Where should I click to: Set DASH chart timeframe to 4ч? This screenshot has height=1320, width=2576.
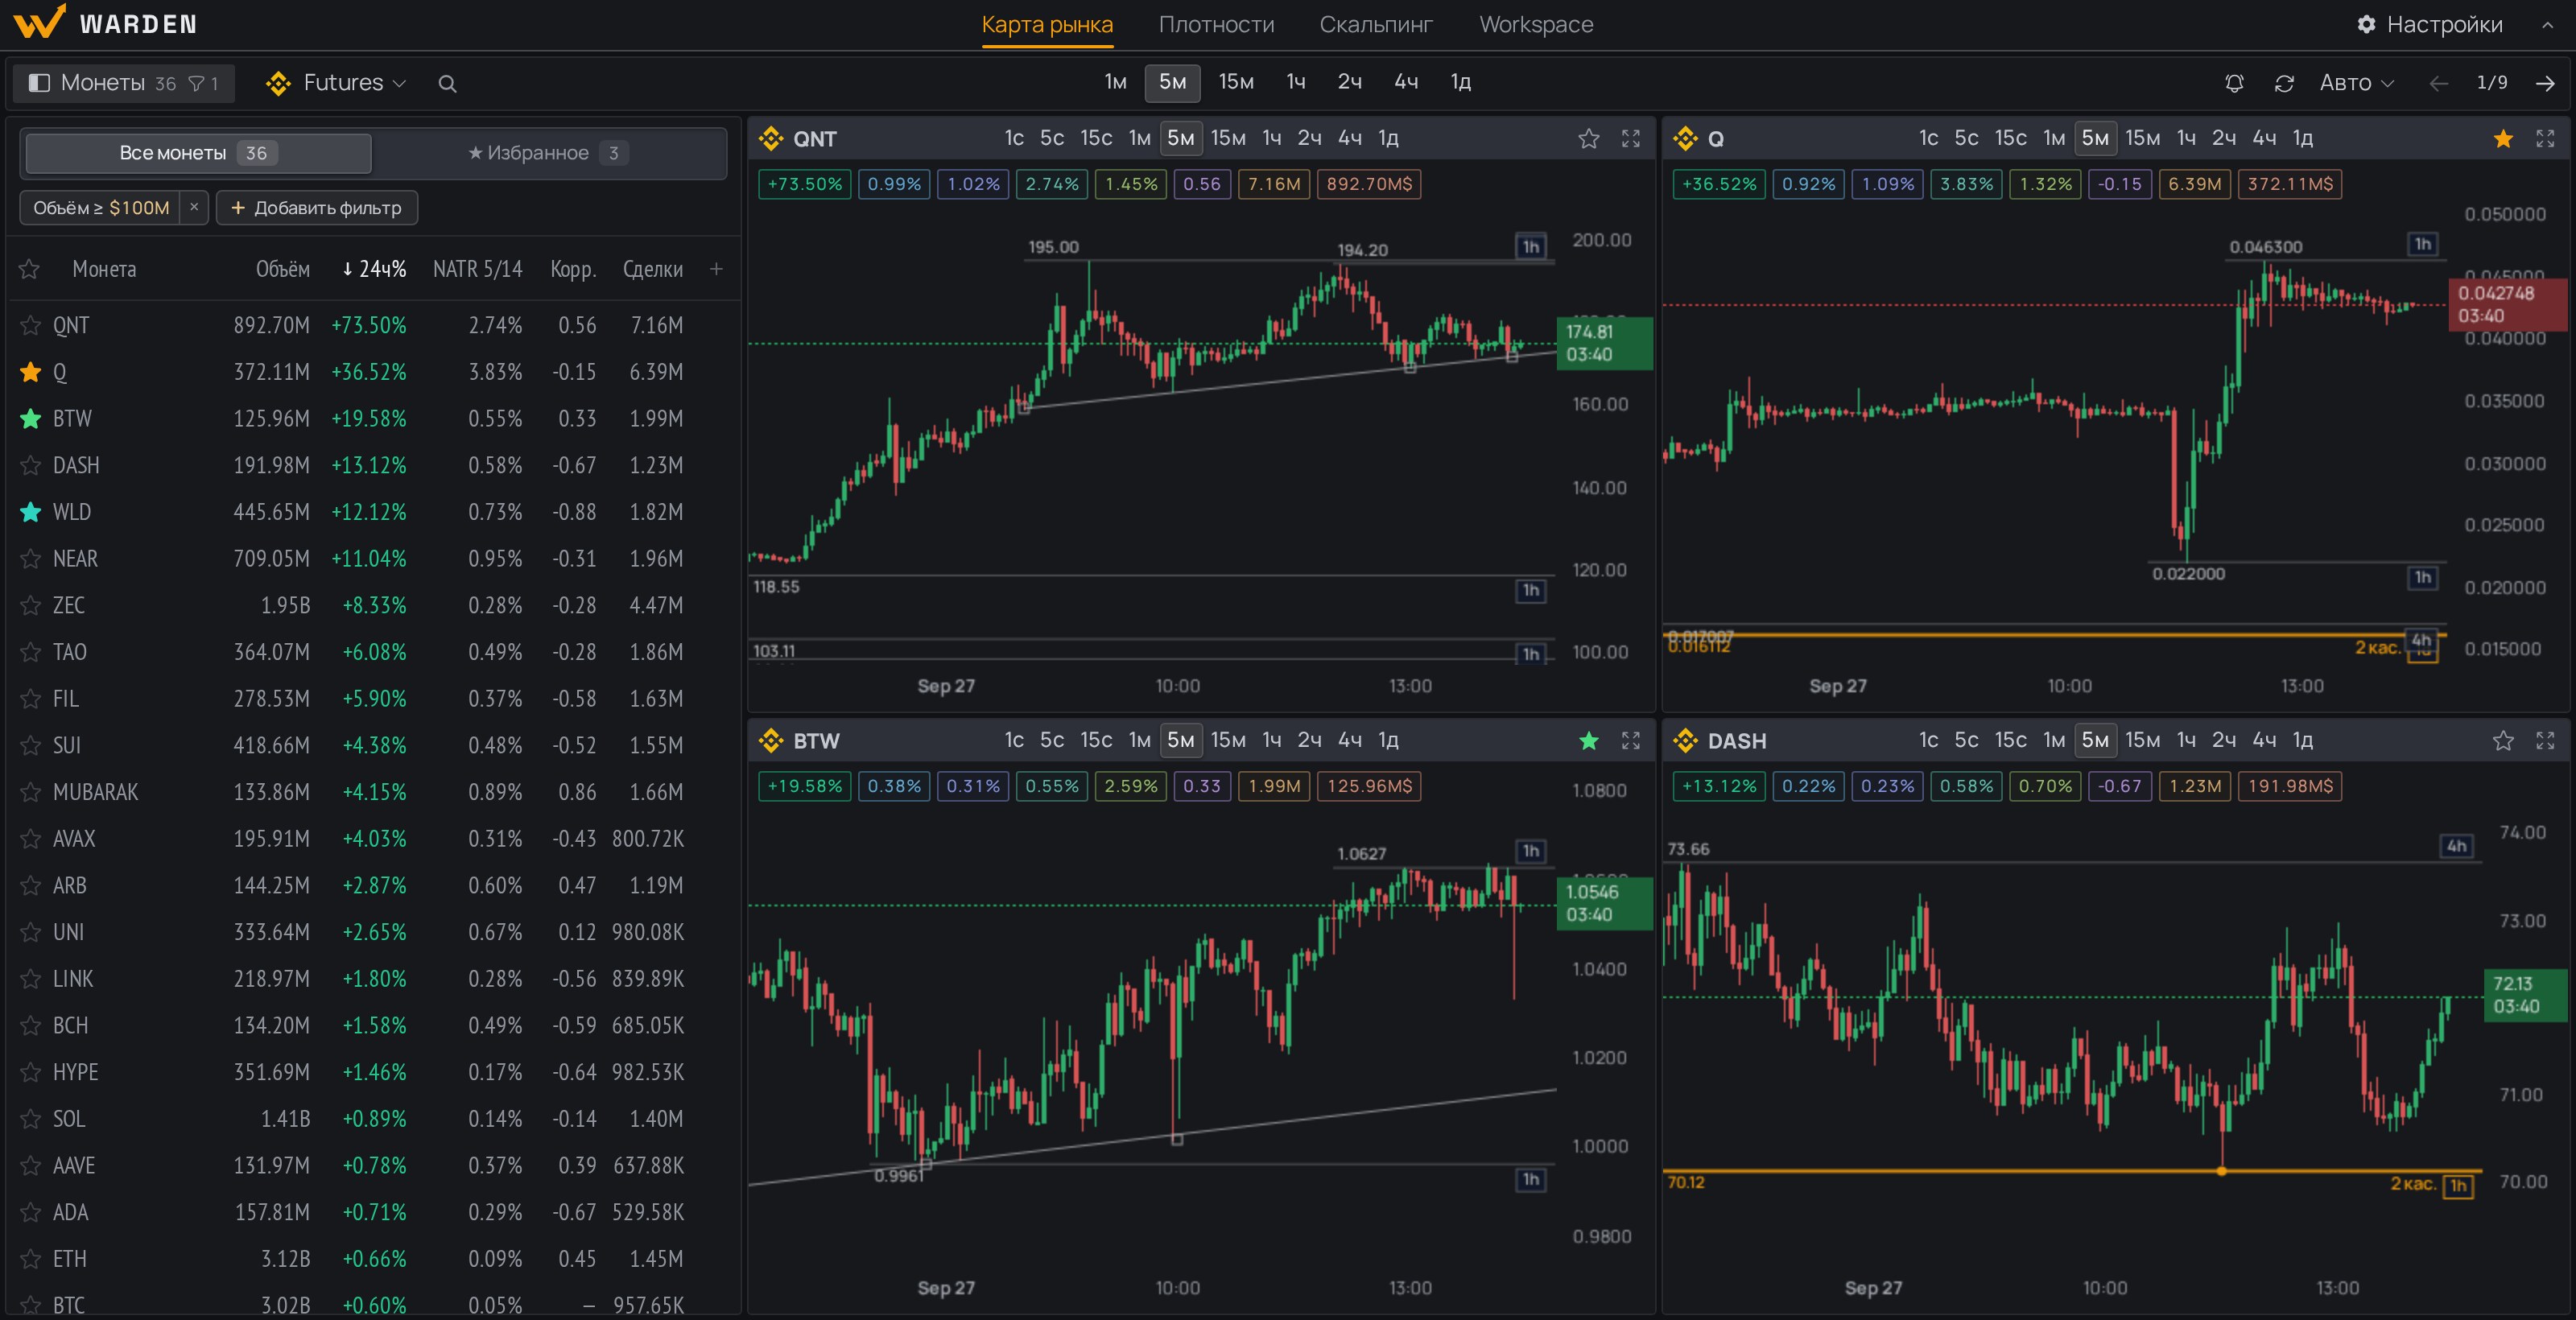(x=2264, y=740)
